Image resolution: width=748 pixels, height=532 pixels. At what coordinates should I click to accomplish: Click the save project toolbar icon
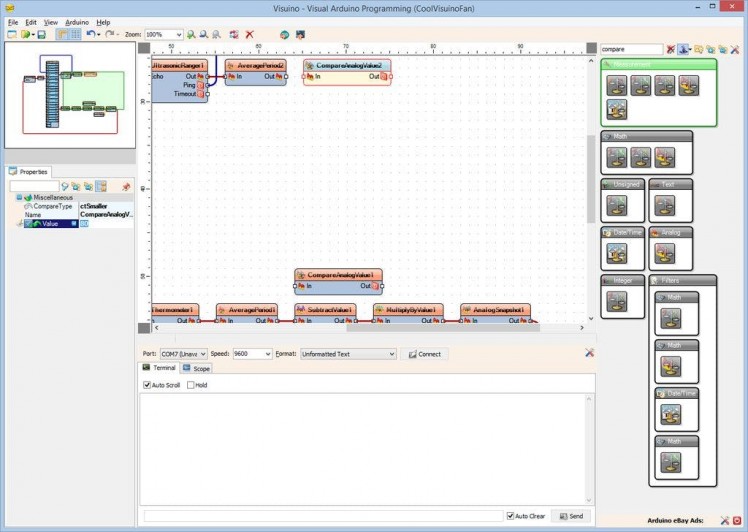(x=41, y=34)
